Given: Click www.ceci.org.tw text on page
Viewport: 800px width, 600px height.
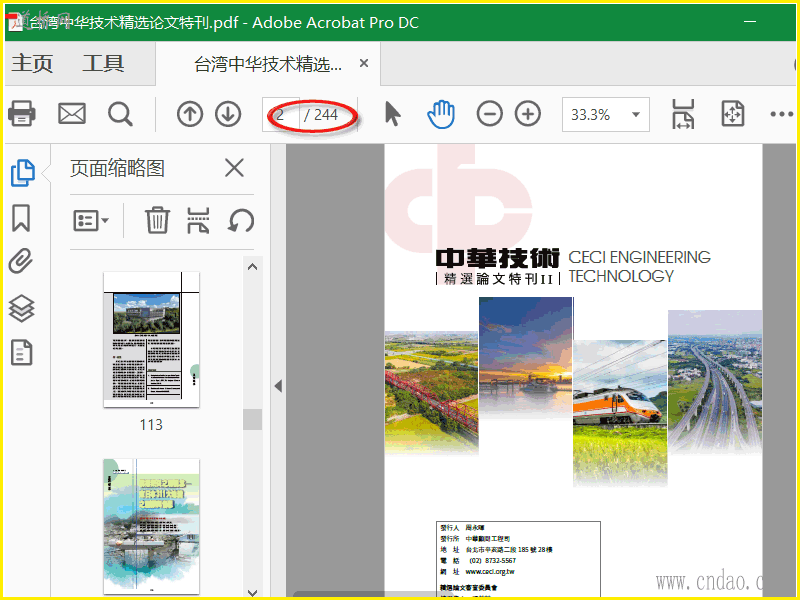Looking at the screenshot, I should tap(490, 571).
